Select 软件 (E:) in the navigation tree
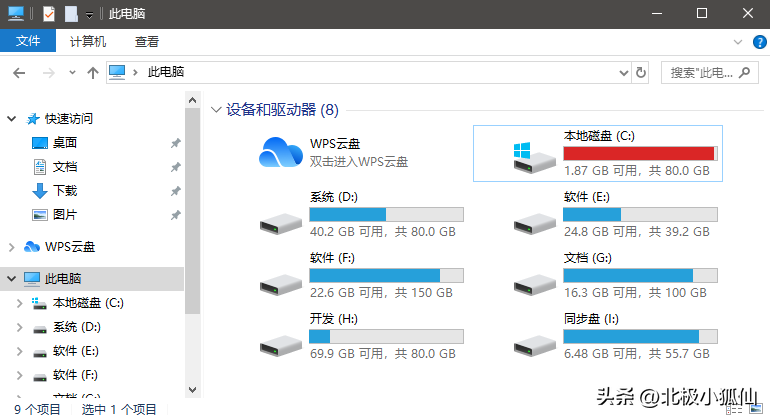The width and height of the screenshot is (770, 419). pos(76,351)
